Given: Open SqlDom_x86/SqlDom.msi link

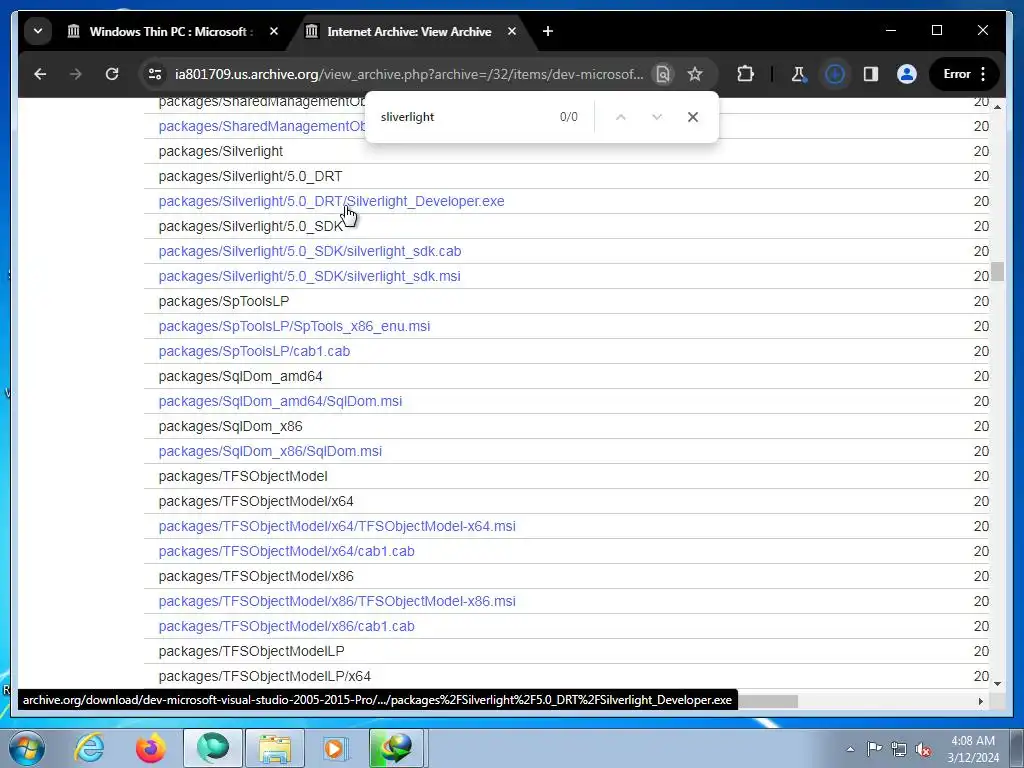Looking at the screenshot, I should 270,451.
